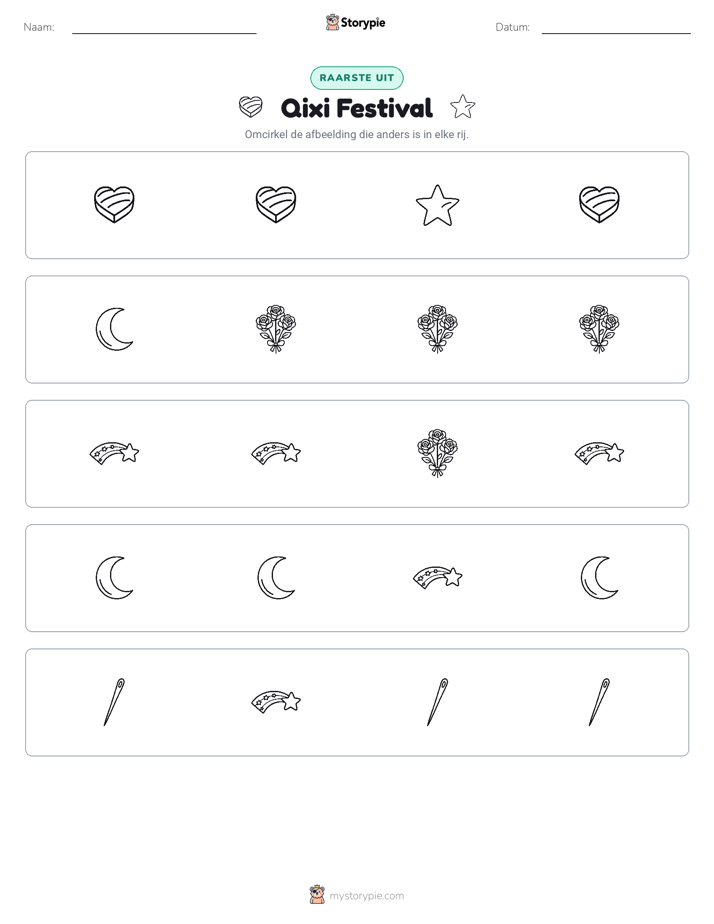Click the Qixi Festival heading
This screenshot has height=924, width=714.
tap(356, 108)
